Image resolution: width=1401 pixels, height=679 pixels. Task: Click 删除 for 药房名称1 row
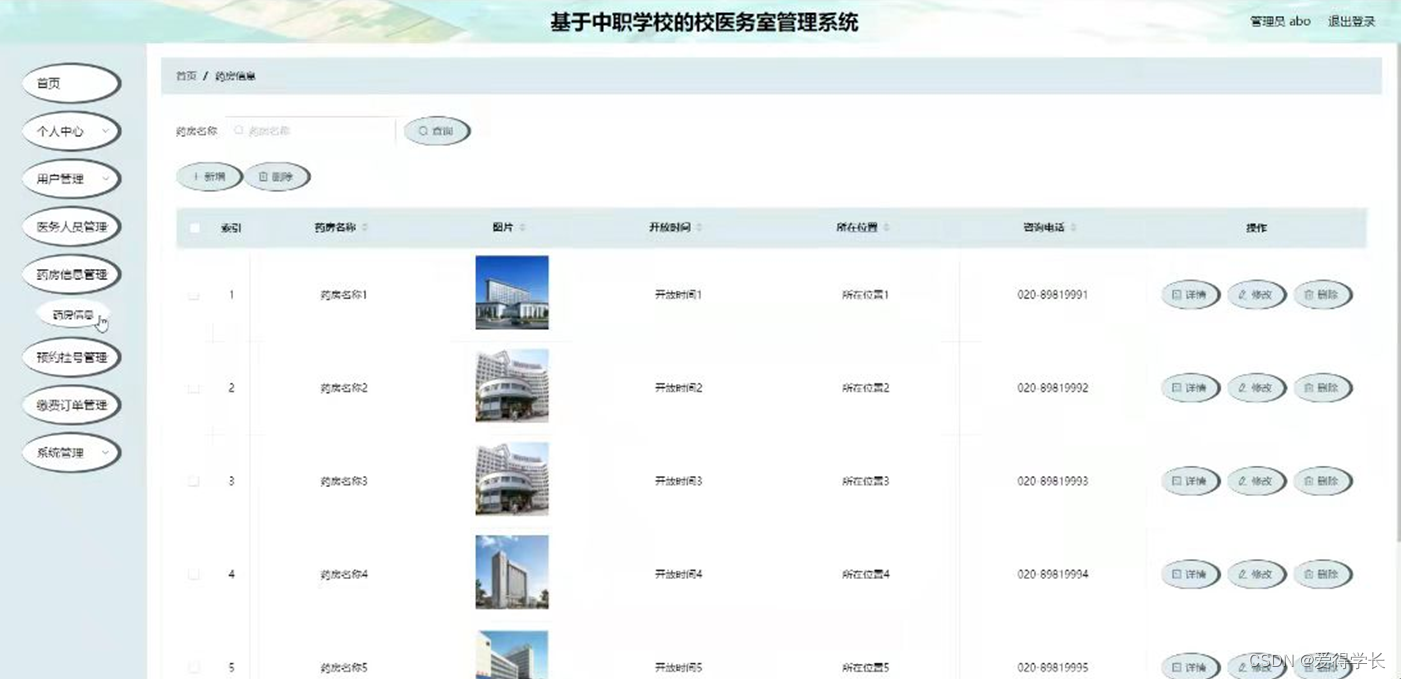click(x=1323, y=295)
